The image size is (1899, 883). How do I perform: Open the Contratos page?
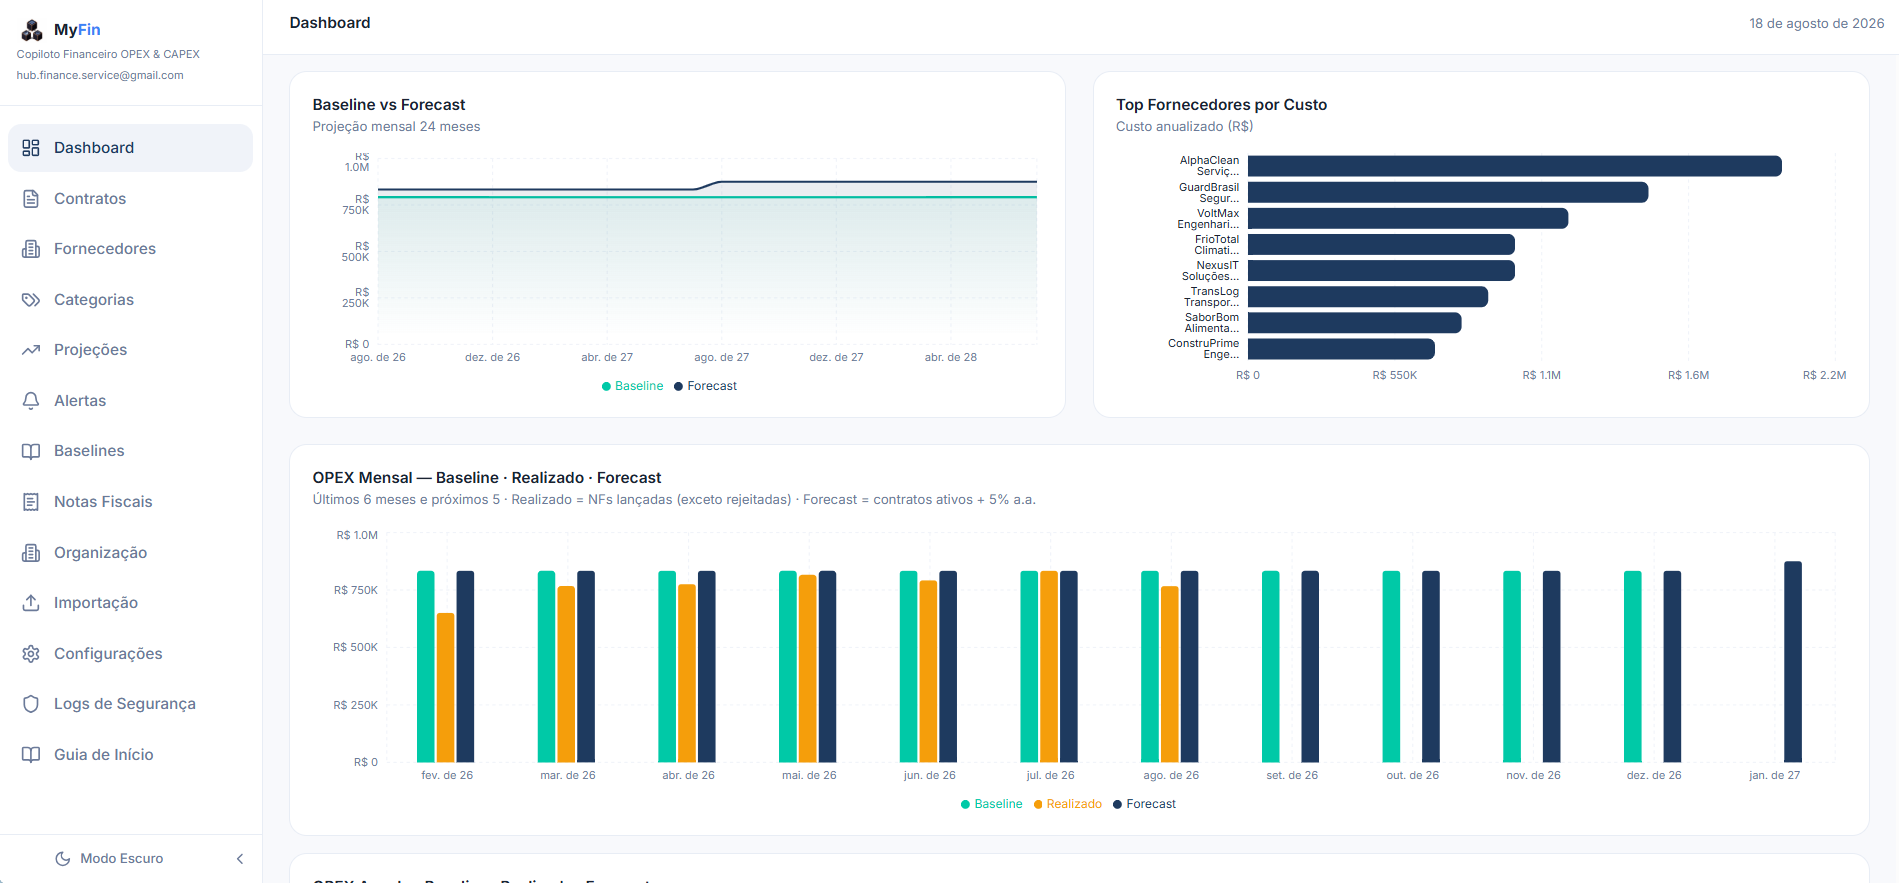pos(130,199)
